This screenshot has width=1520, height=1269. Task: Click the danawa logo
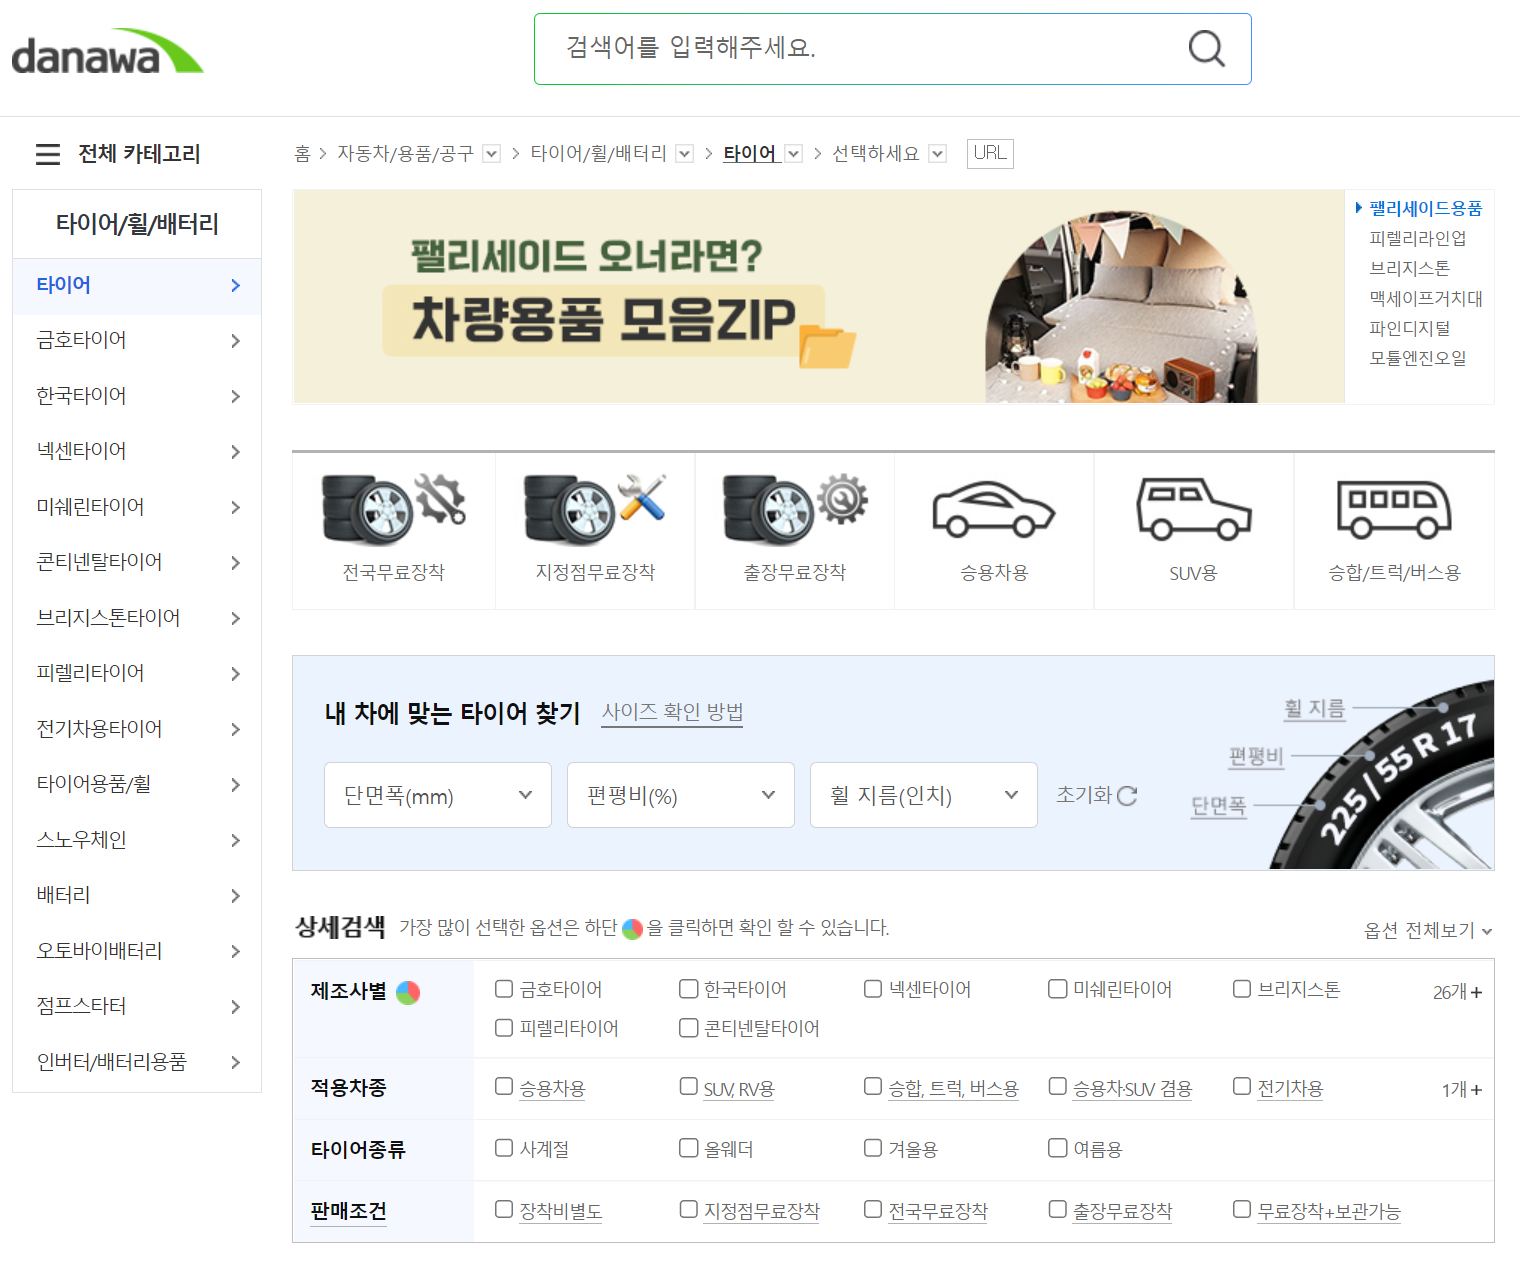coord(107,51)
